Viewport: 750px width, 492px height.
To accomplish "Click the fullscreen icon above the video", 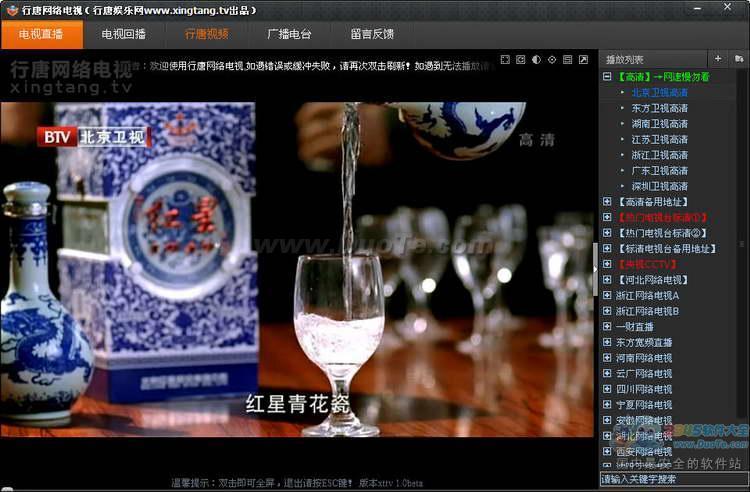I will (505, 60).
